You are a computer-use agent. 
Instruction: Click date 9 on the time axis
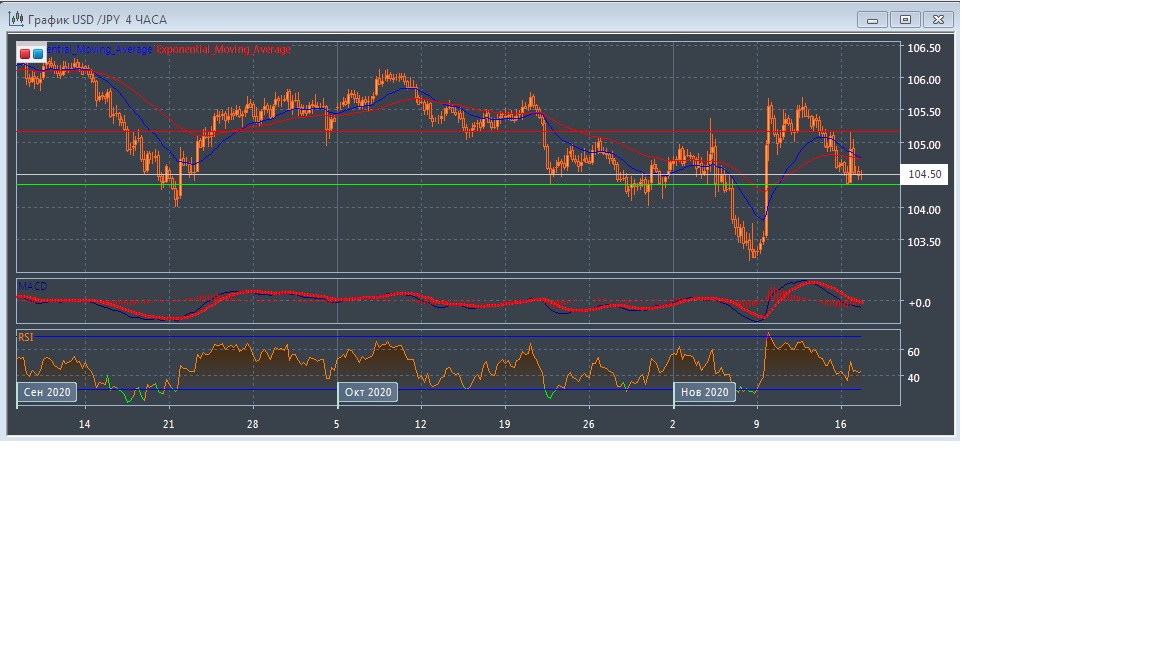pyautogui.click(x=757, y=424)
